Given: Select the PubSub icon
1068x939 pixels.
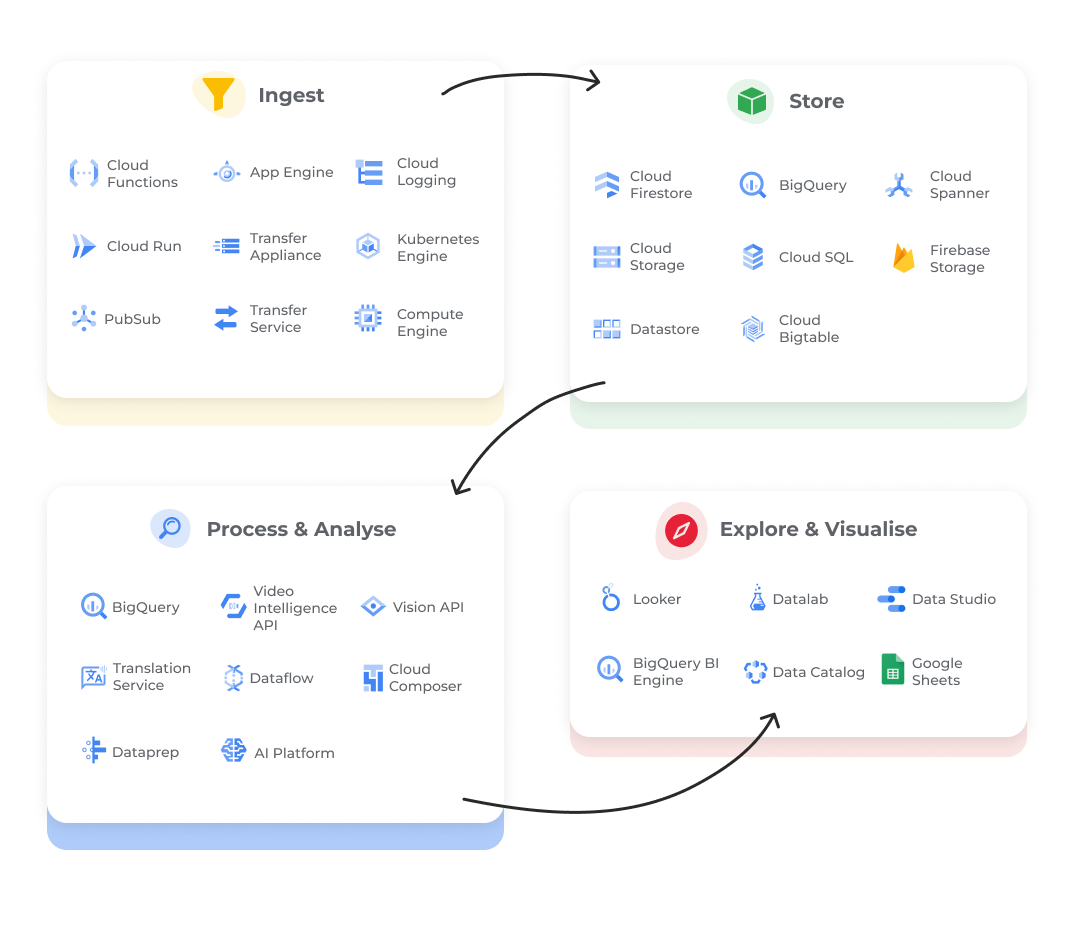Looking at the screenshot, I should pos(84,318).
